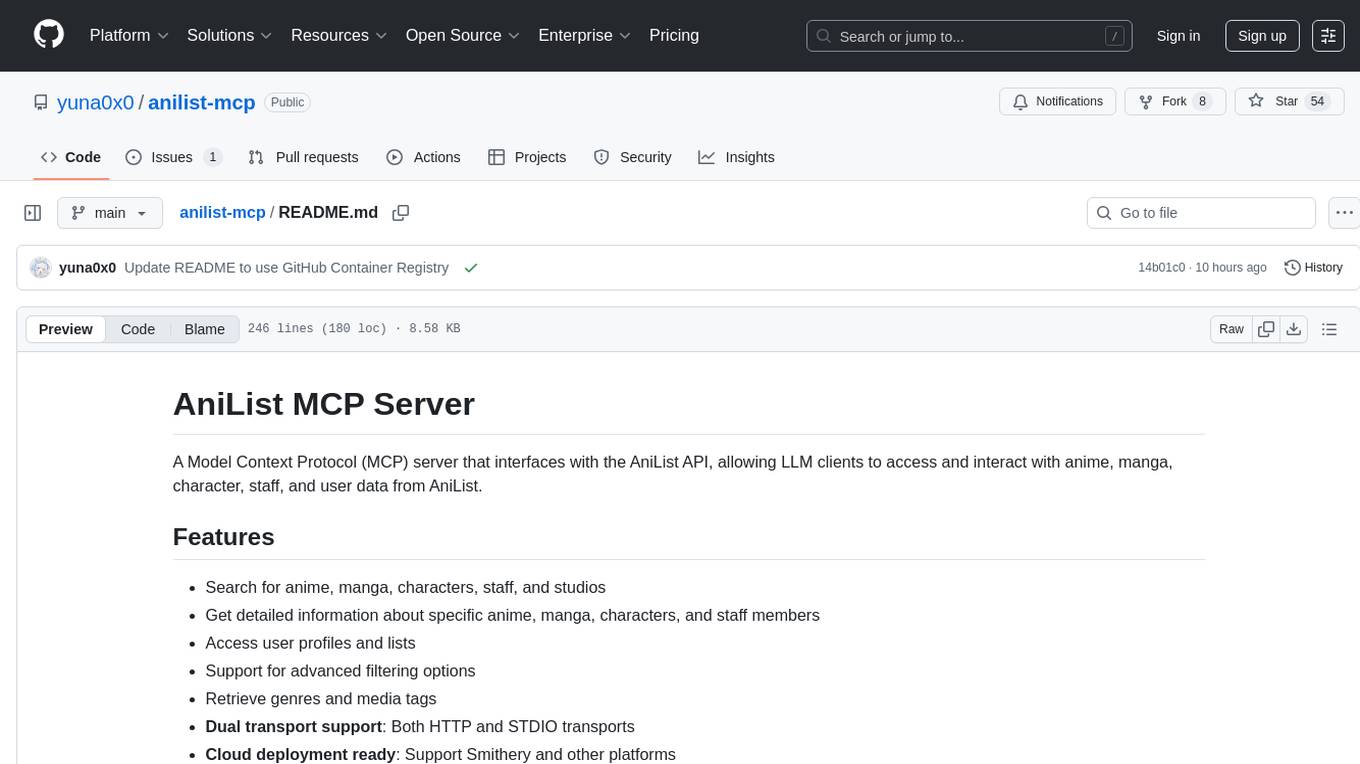This screenshot has width=1360, height=764.
Task: Open the Pull requests tab
Action: coord(303,157)
